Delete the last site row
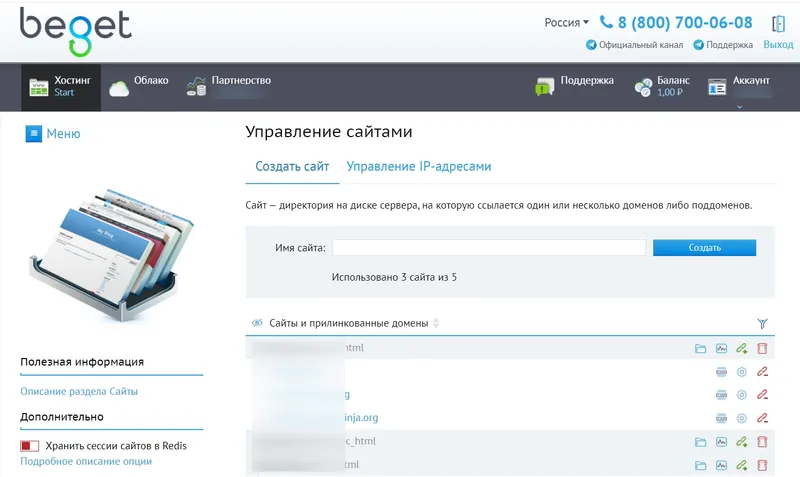This screenshot has width=800, height=477. pos(762,465)
